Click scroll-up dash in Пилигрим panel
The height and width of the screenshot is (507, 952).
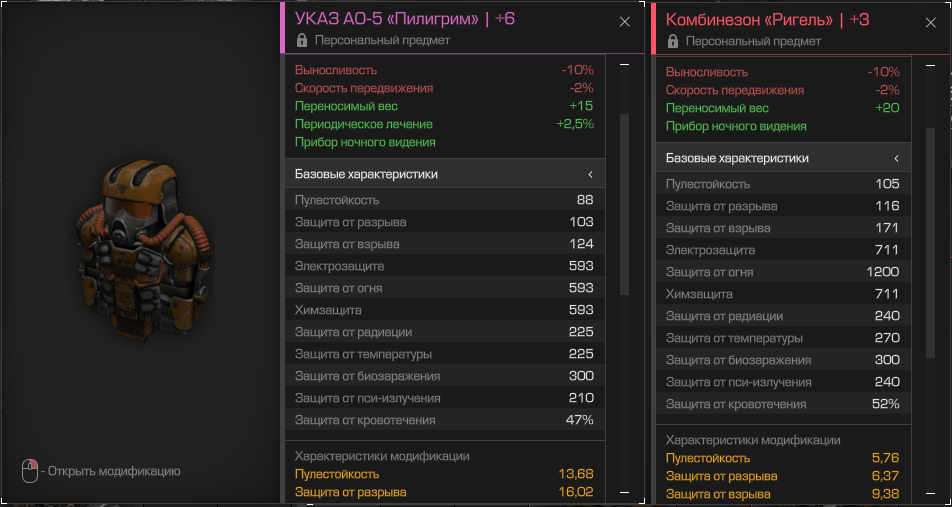tap(625, 65)
